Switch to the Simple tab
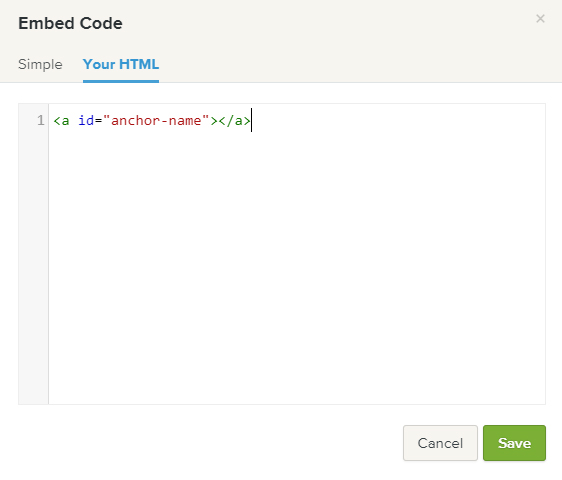The image size is (562, 480). point(40,65)
